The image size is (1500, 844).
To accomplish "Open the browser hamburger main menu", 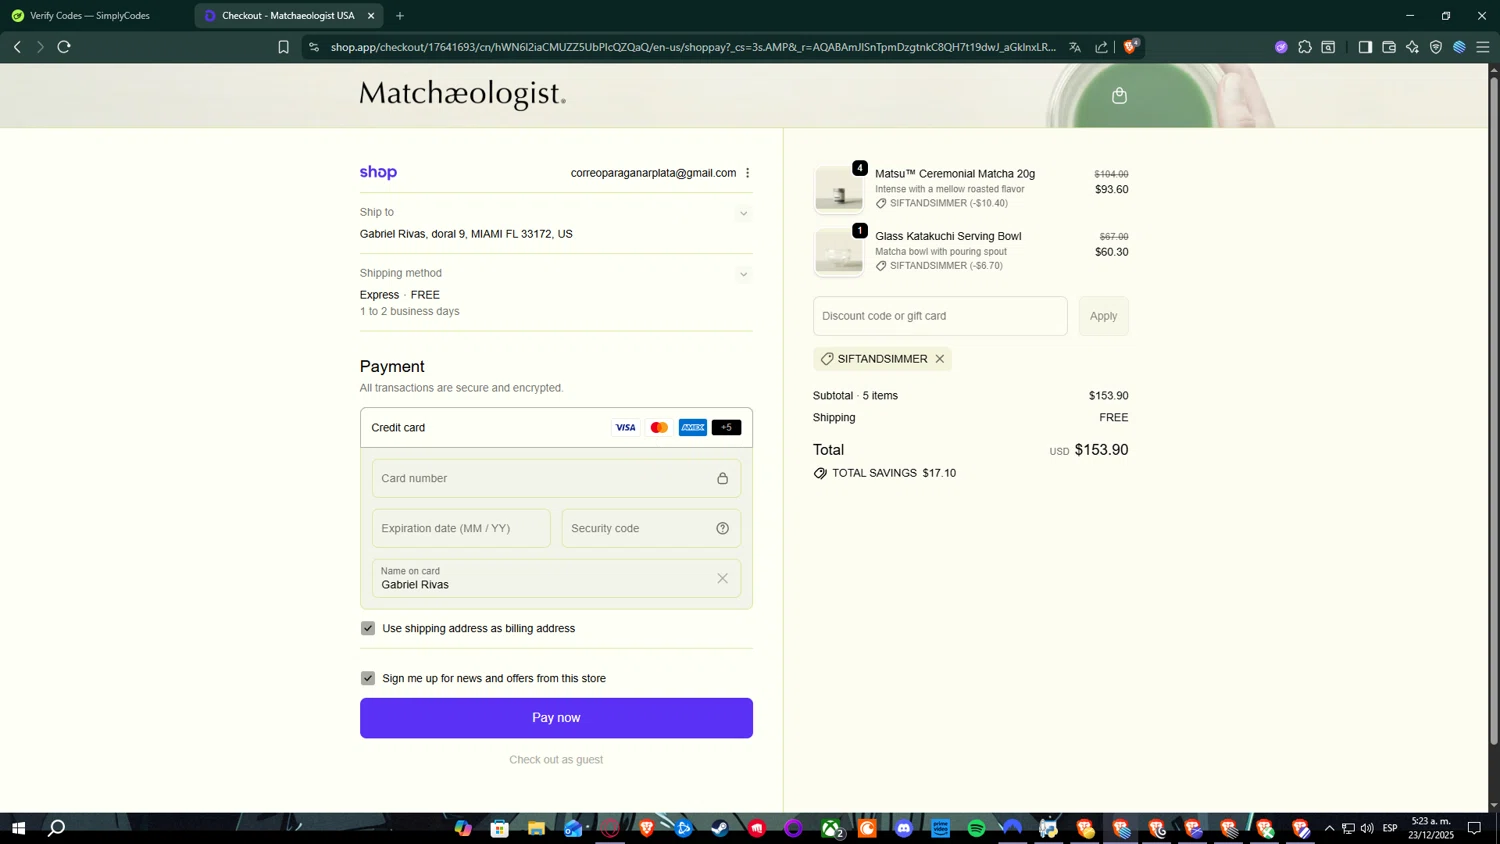I will [x=1483, y=47].
